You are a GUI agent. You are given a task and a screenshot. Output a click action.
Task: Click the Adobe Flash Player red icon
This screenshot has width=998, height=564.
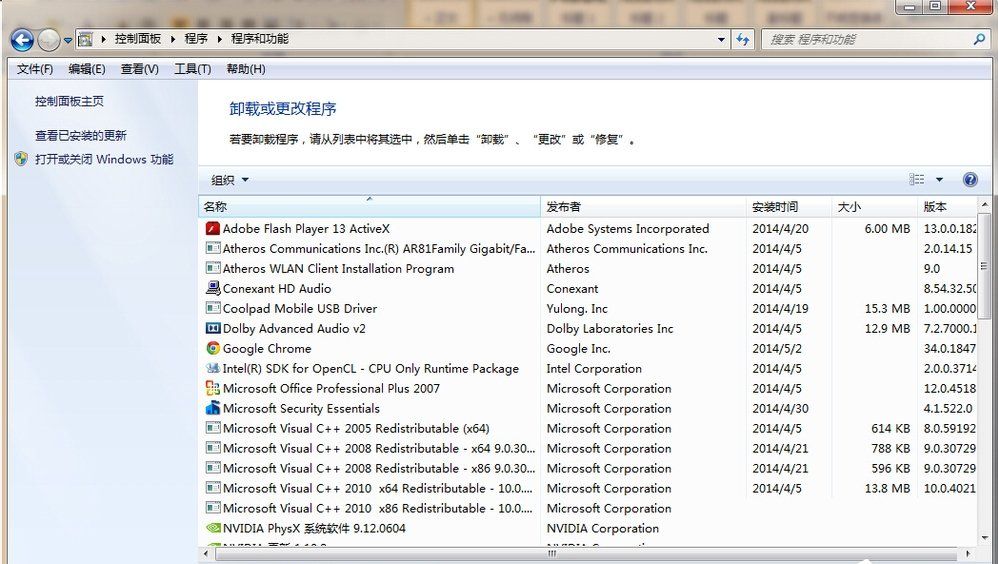click(213, 229)
